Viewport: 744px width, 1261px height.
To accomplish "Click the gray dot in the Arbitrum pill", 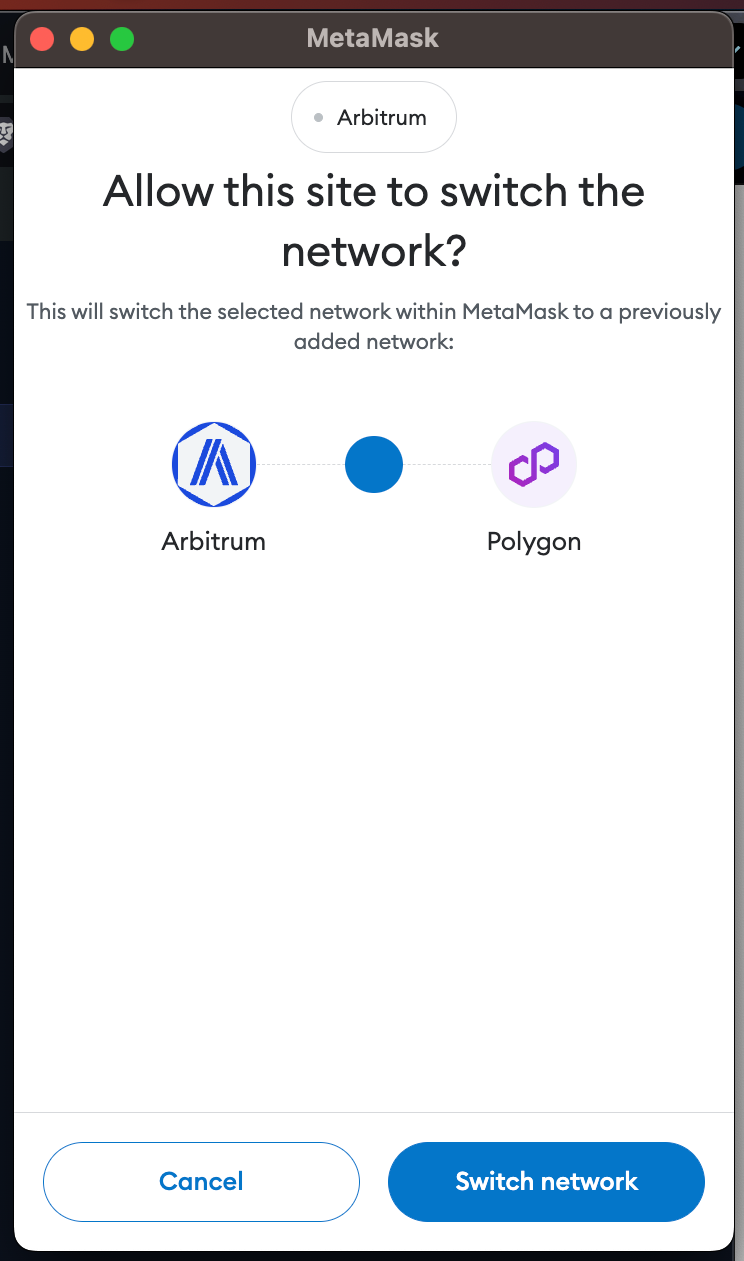I will pyautogui.click(x=318, y=118).
